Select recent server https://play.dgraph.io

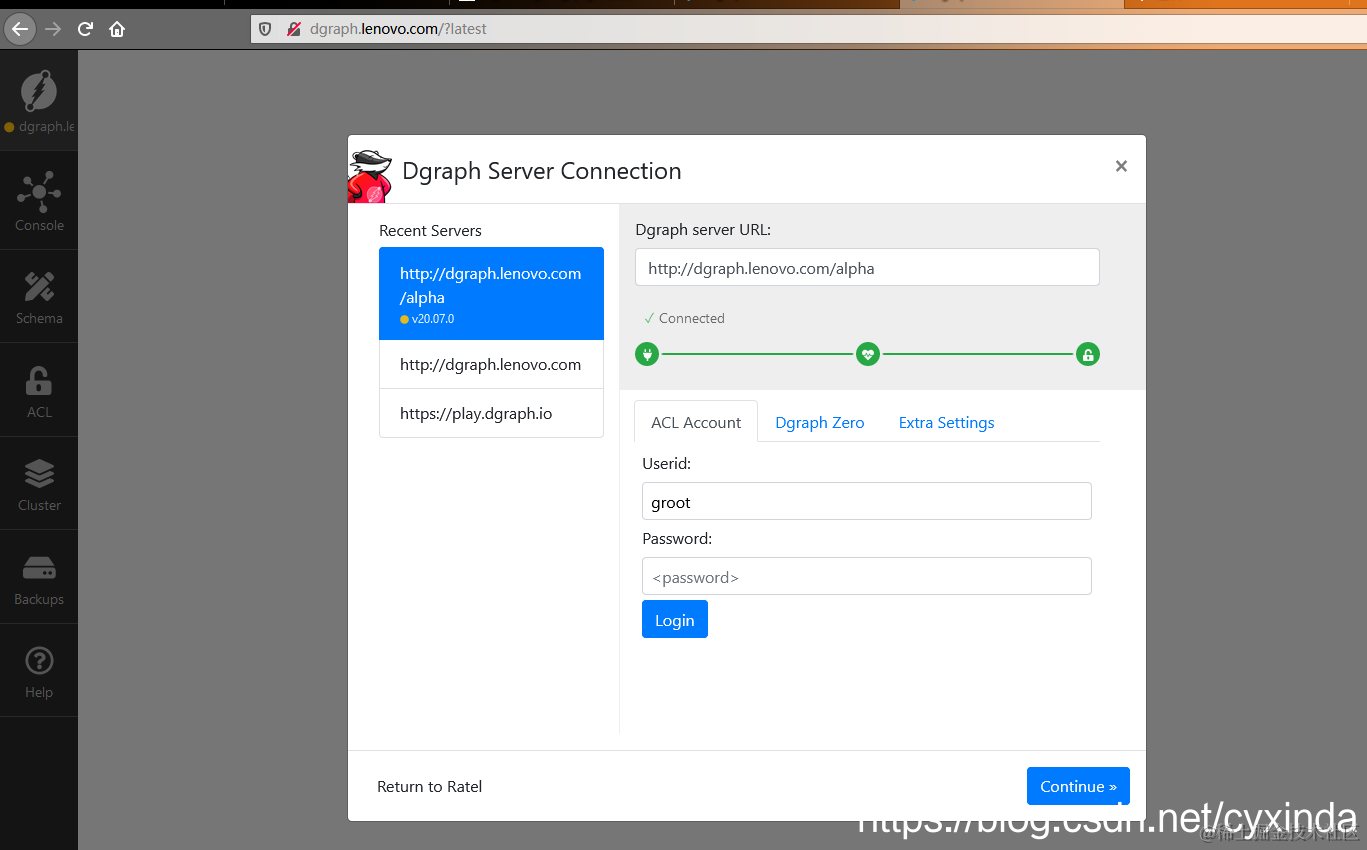coord(491,414)
